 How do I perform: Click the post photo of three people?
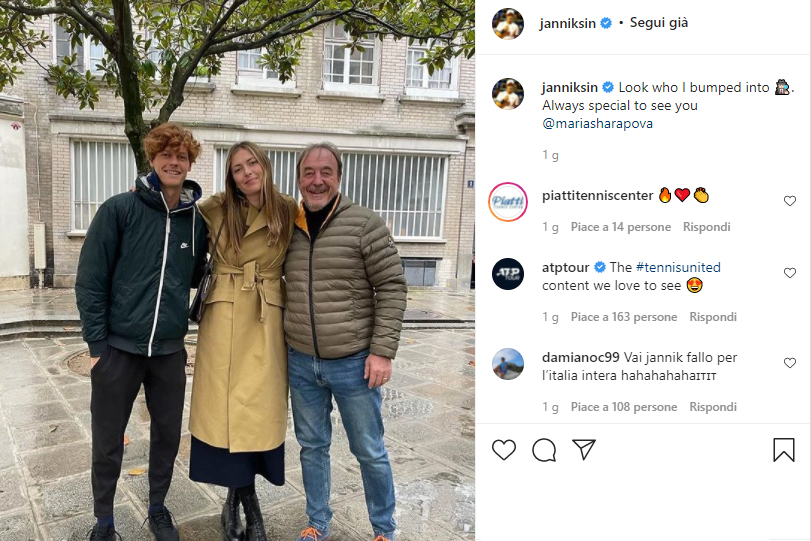(237, 270)
